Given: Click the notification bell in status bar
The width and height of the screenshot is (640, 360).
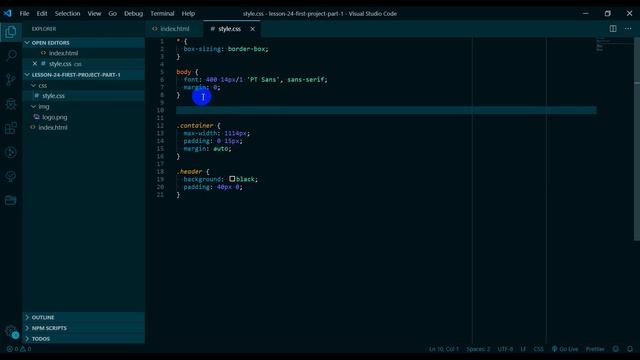Looking at the screenshot, I should point(630,349).
